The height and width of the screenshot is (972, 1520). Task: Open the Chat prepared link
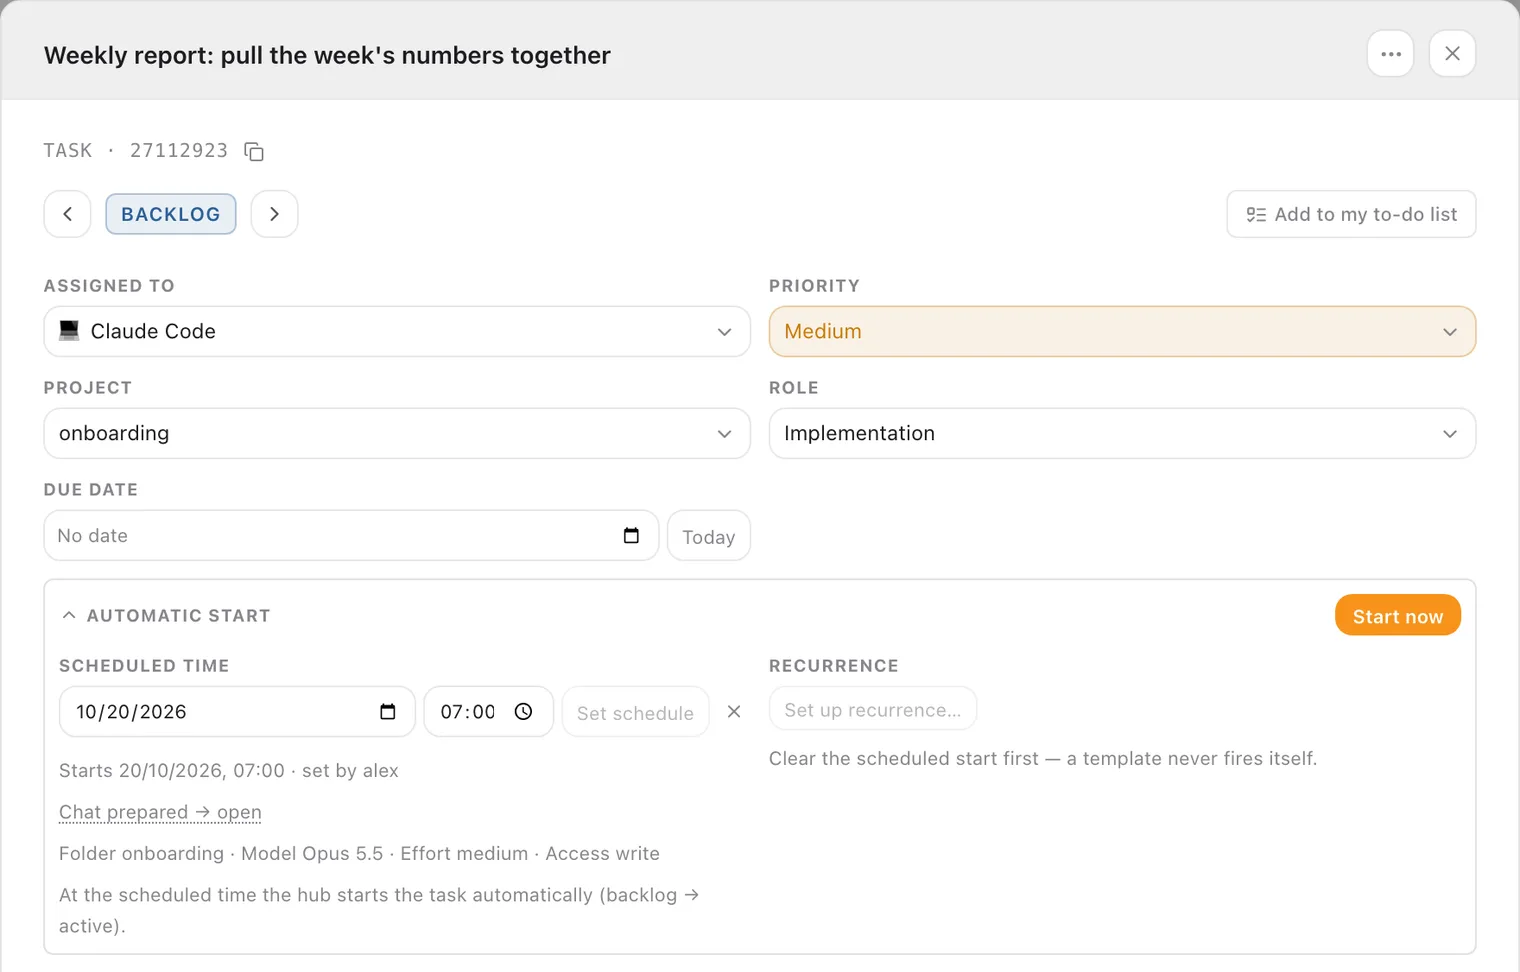point(160,812)
